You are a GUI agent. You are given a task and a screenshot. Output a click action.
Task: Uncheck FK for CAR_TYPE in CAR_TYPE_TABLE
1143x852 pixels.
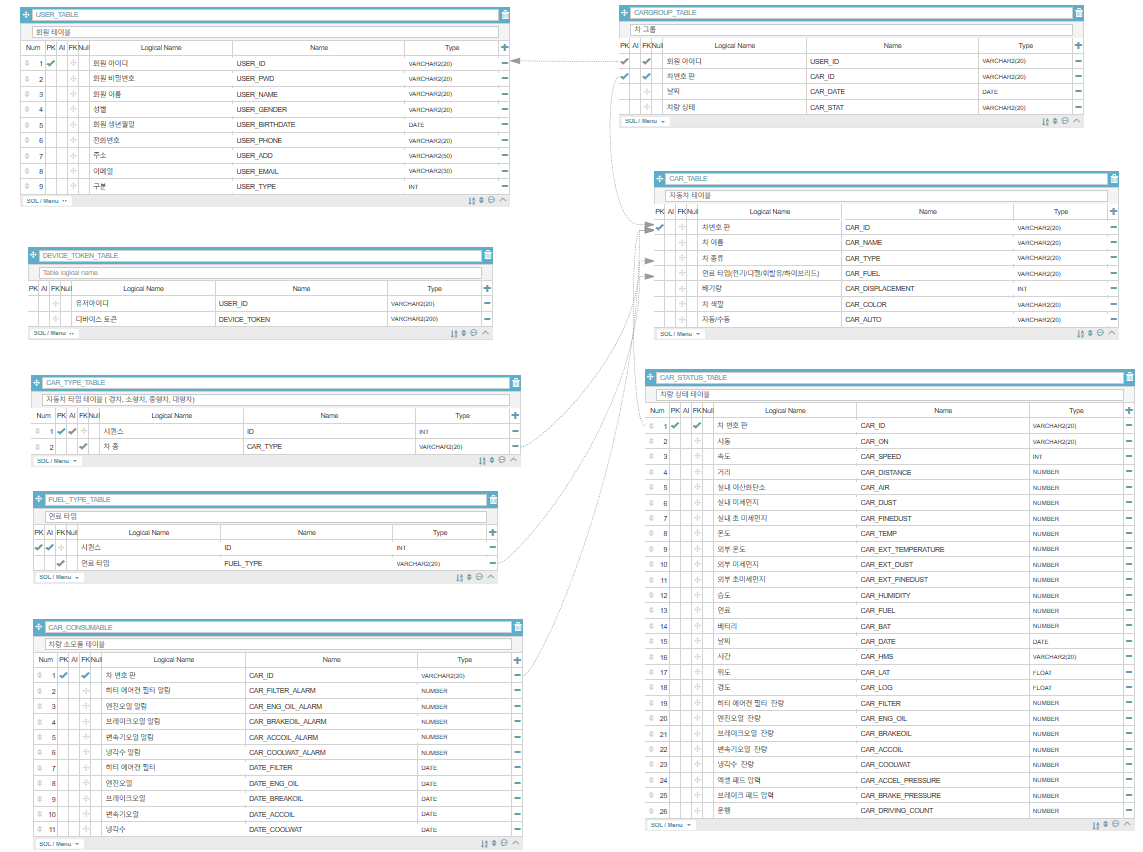(83, 446)
